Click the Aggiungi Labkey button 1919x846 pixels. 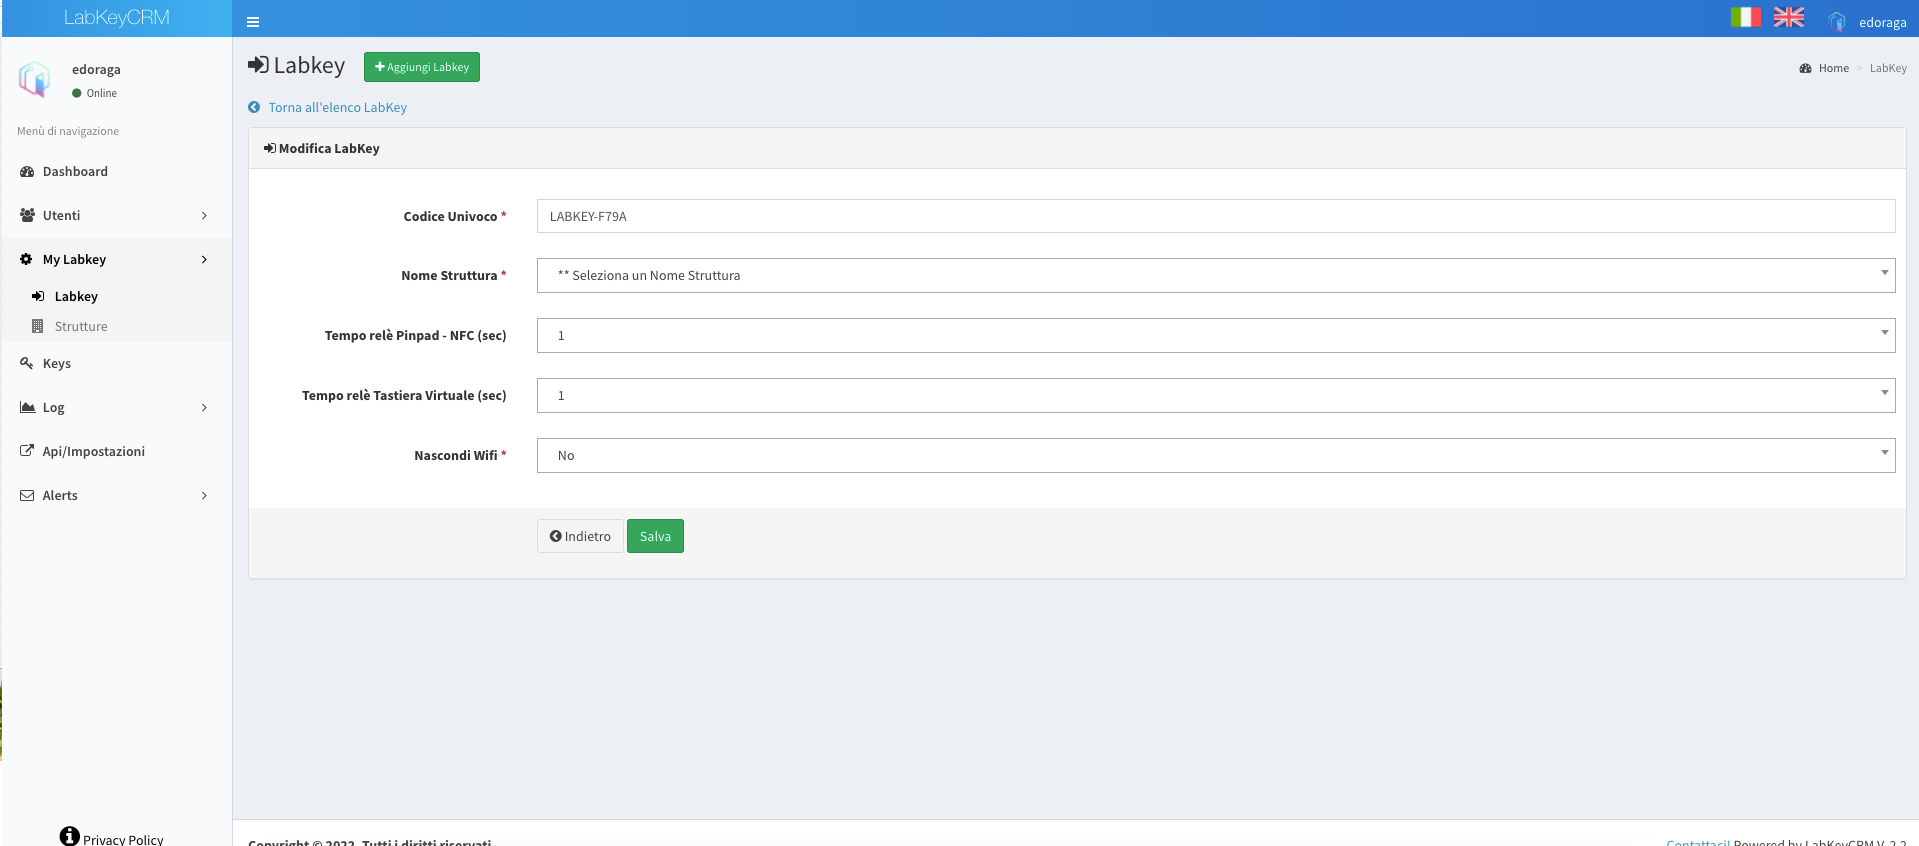pos(421,67)
